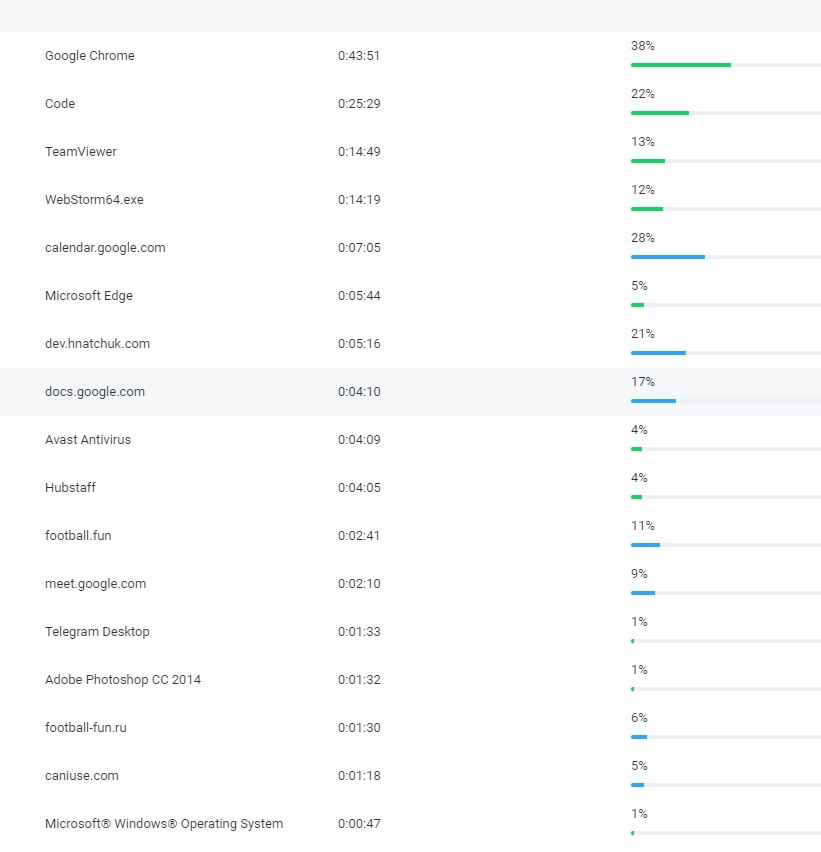Select meet.google.com in the list

click(x=95, y=584)
